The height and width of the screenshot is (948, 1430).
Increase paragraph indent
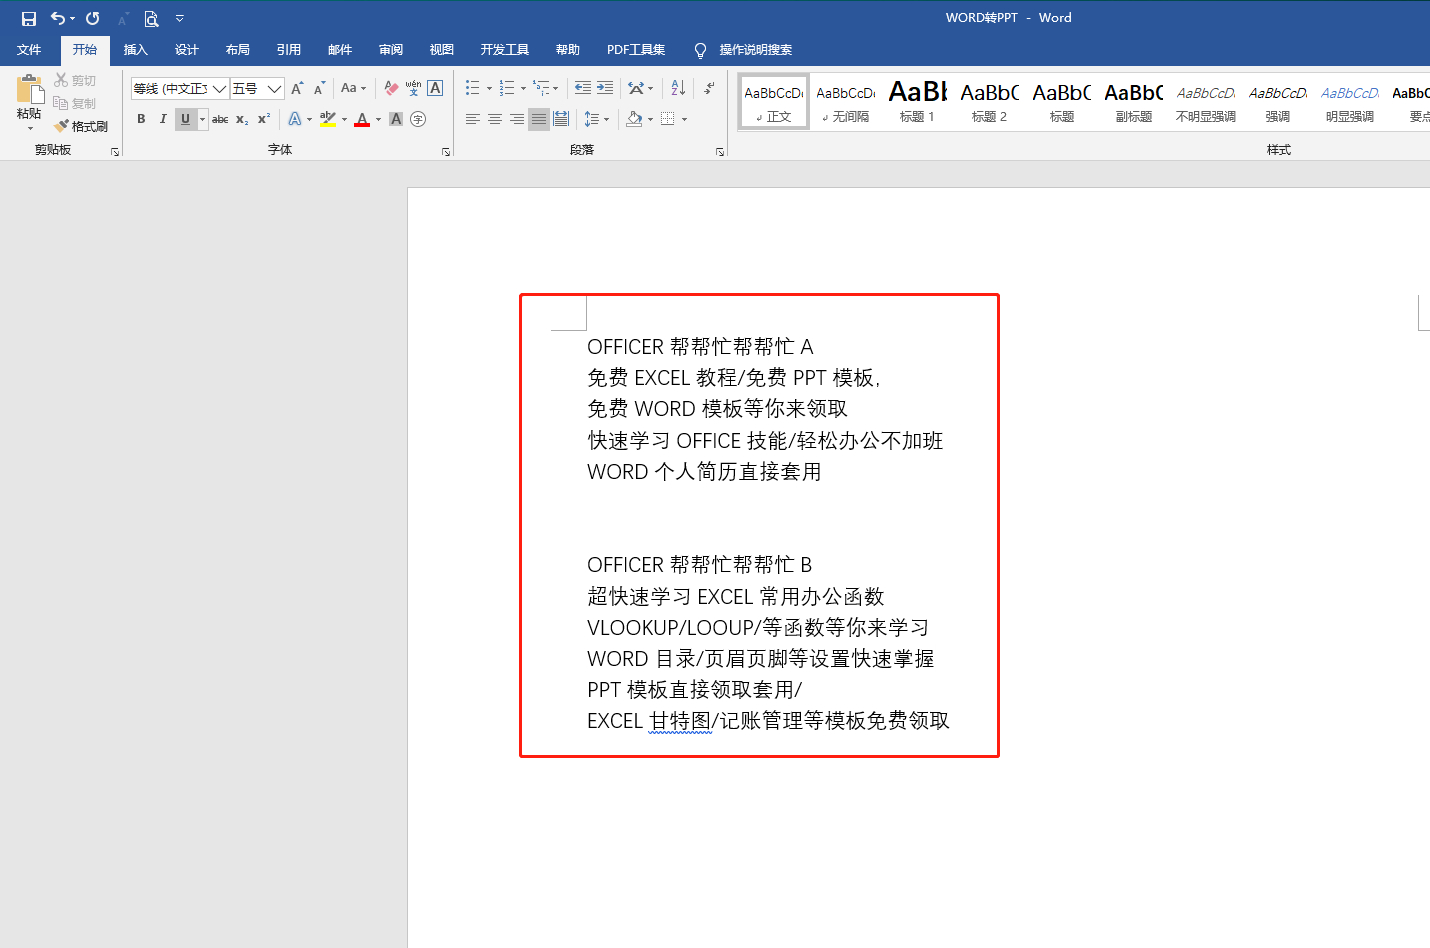pyautogui.click(x=605, y=88)
